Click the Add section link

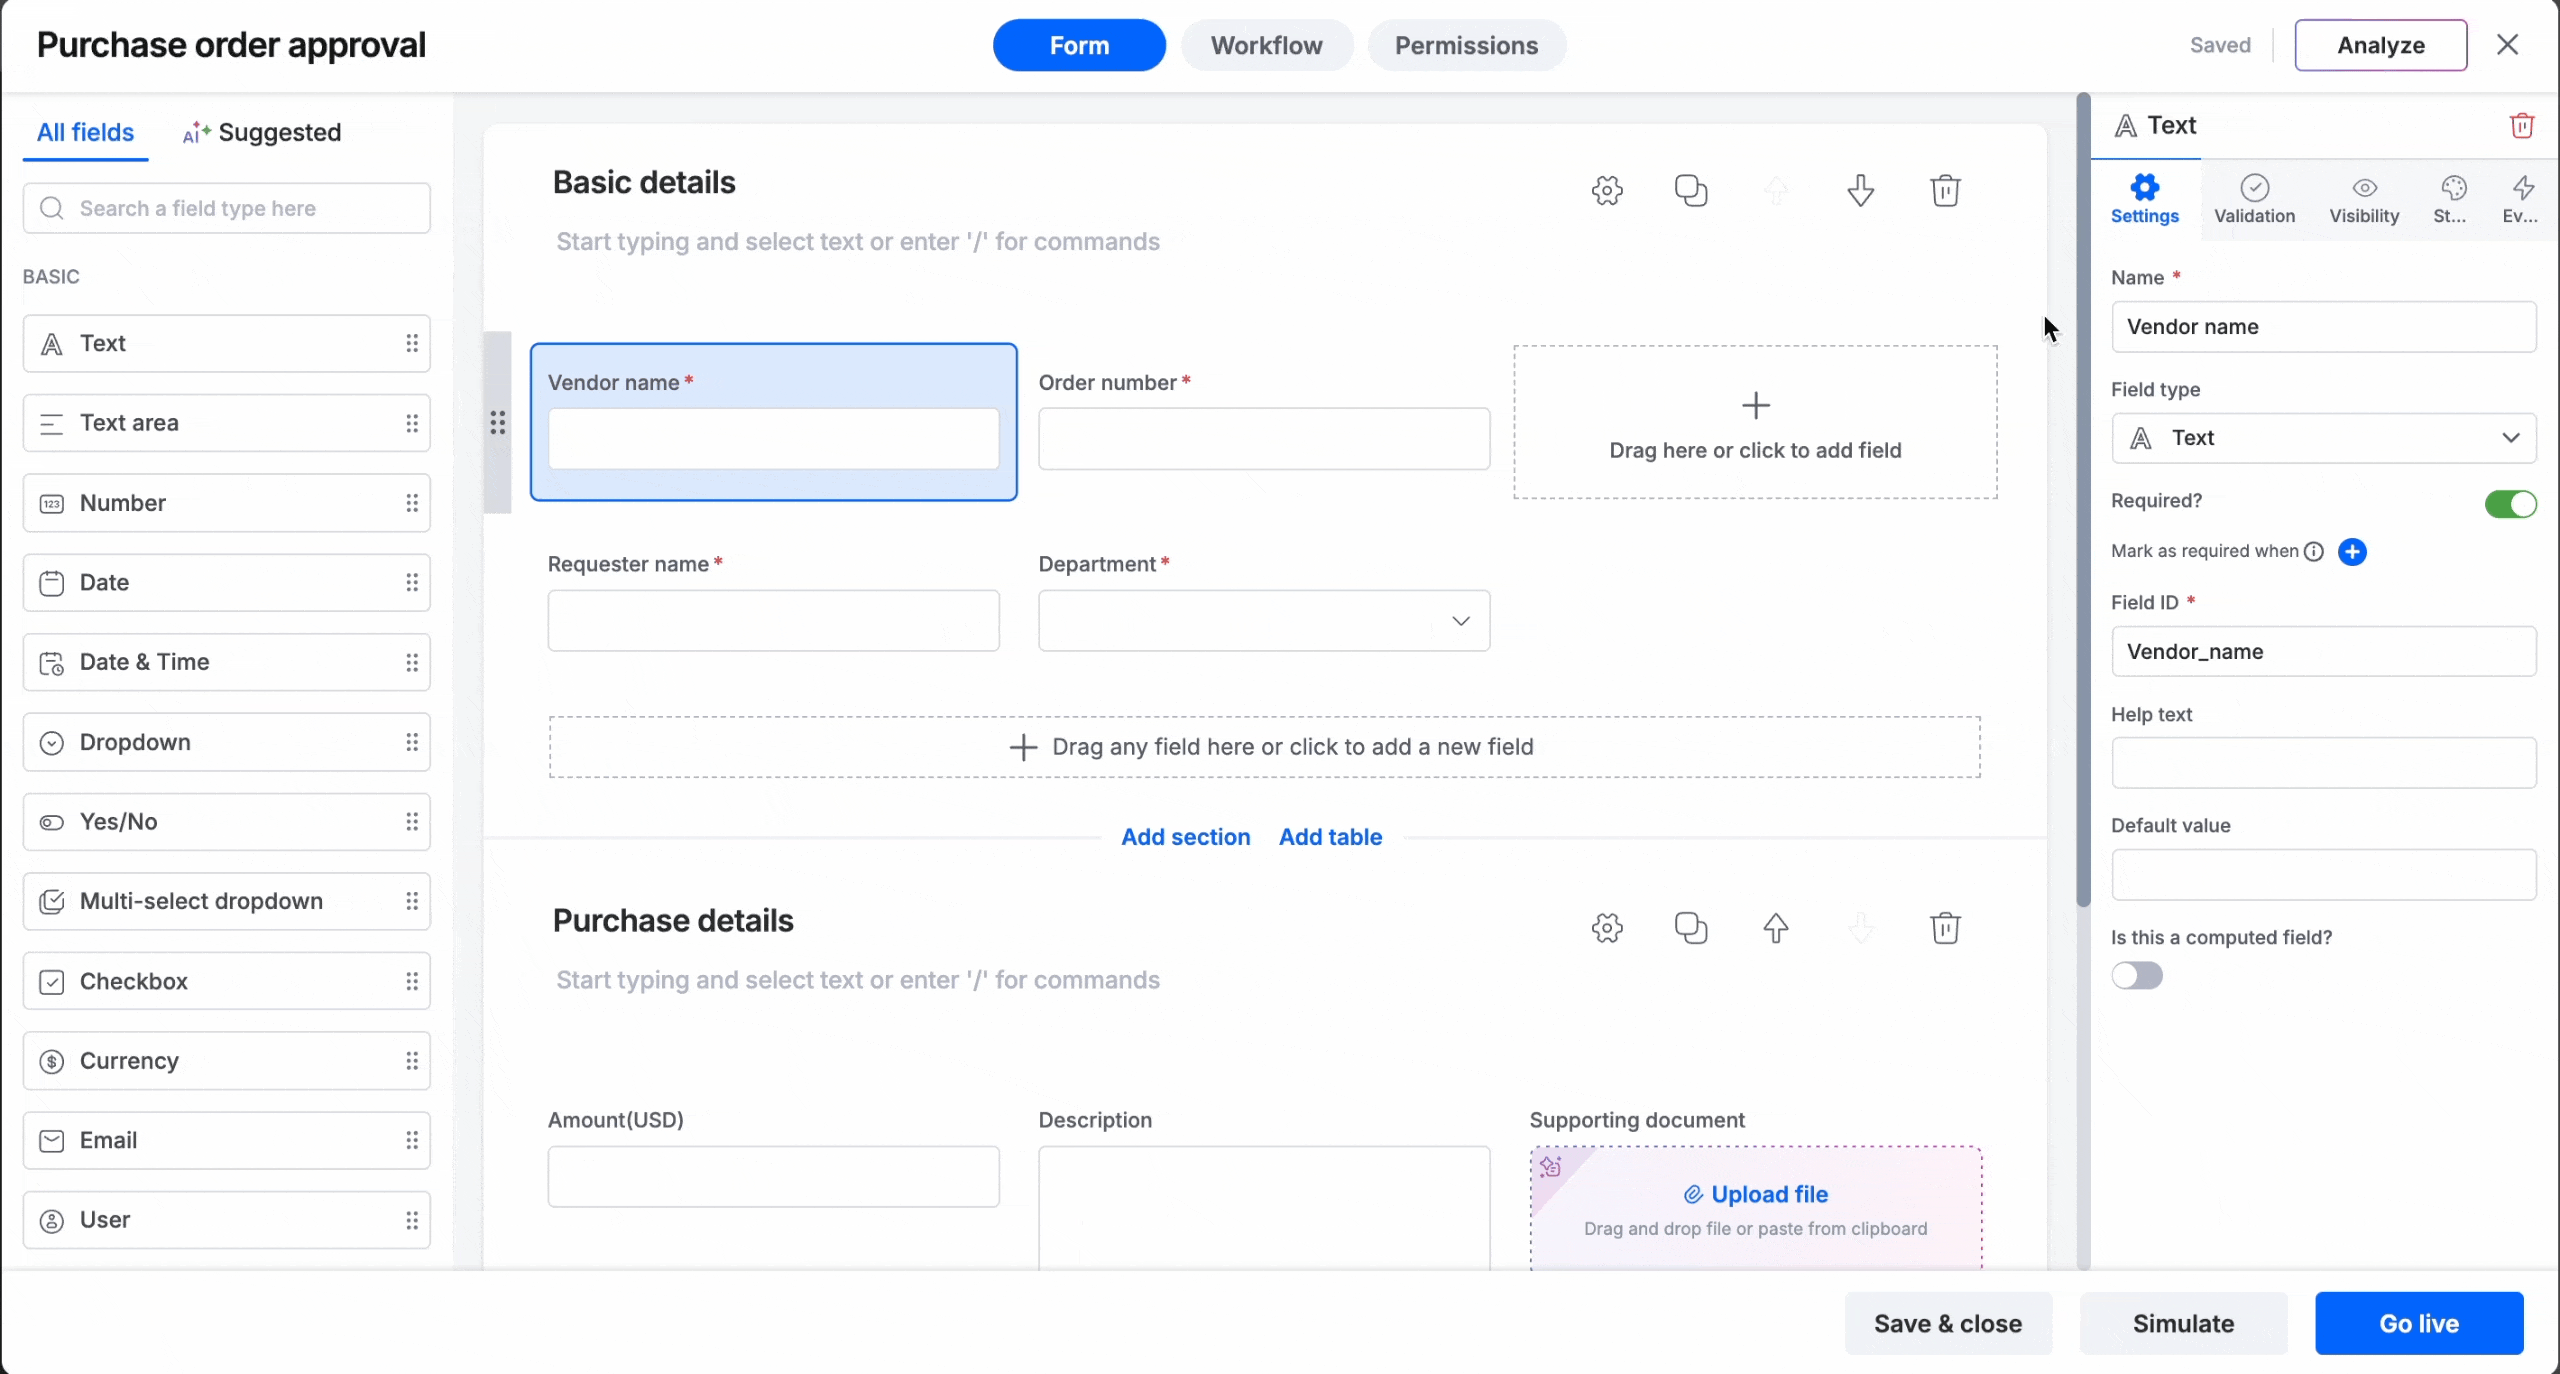pyautogui.click(x=1185, y=837)
